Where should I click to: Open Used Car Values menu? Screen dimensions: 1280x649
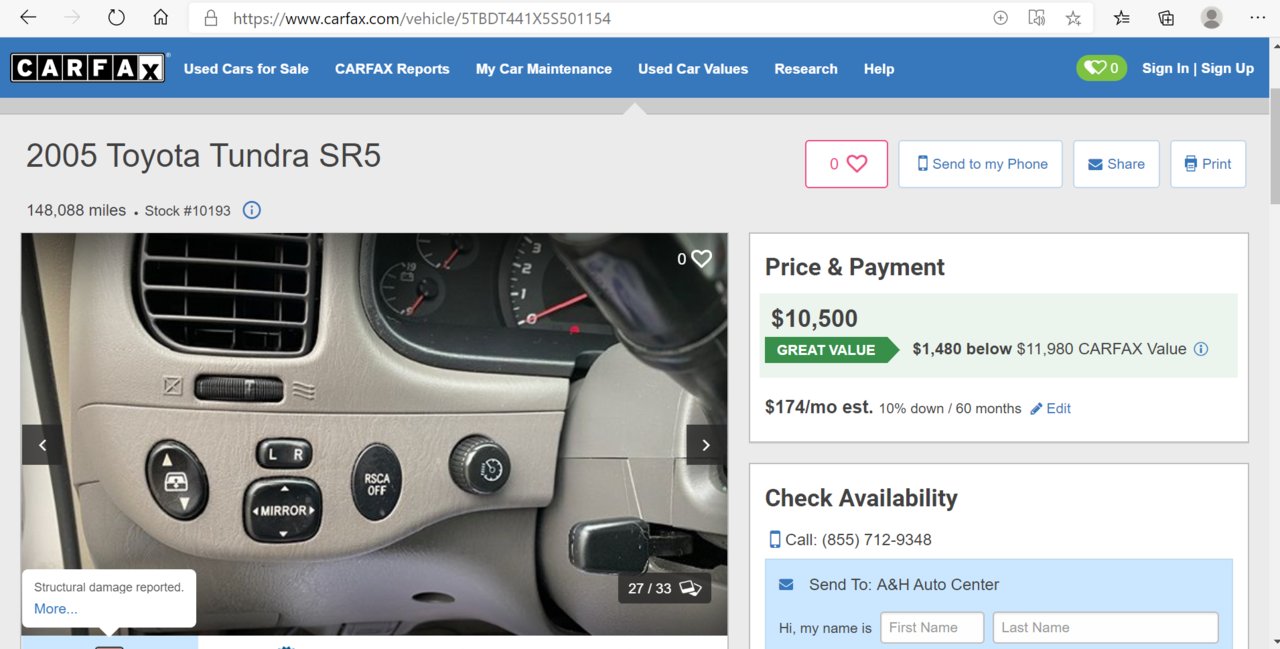[693, 69]
